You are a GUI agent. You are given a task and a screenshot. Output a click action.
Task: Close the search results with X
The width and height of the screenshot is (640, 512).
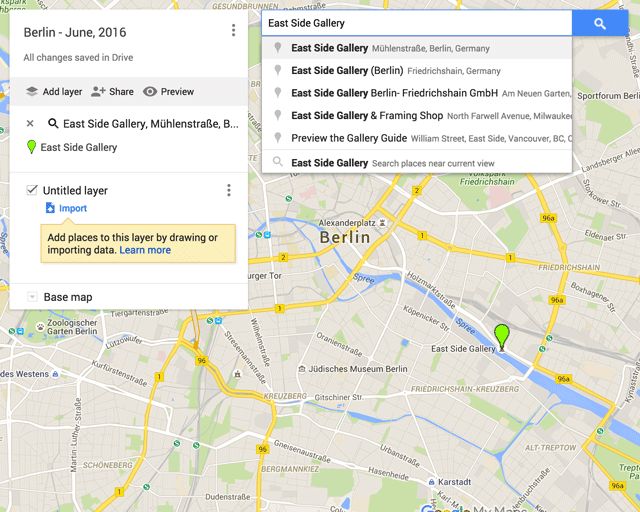[x=30, y=123]
